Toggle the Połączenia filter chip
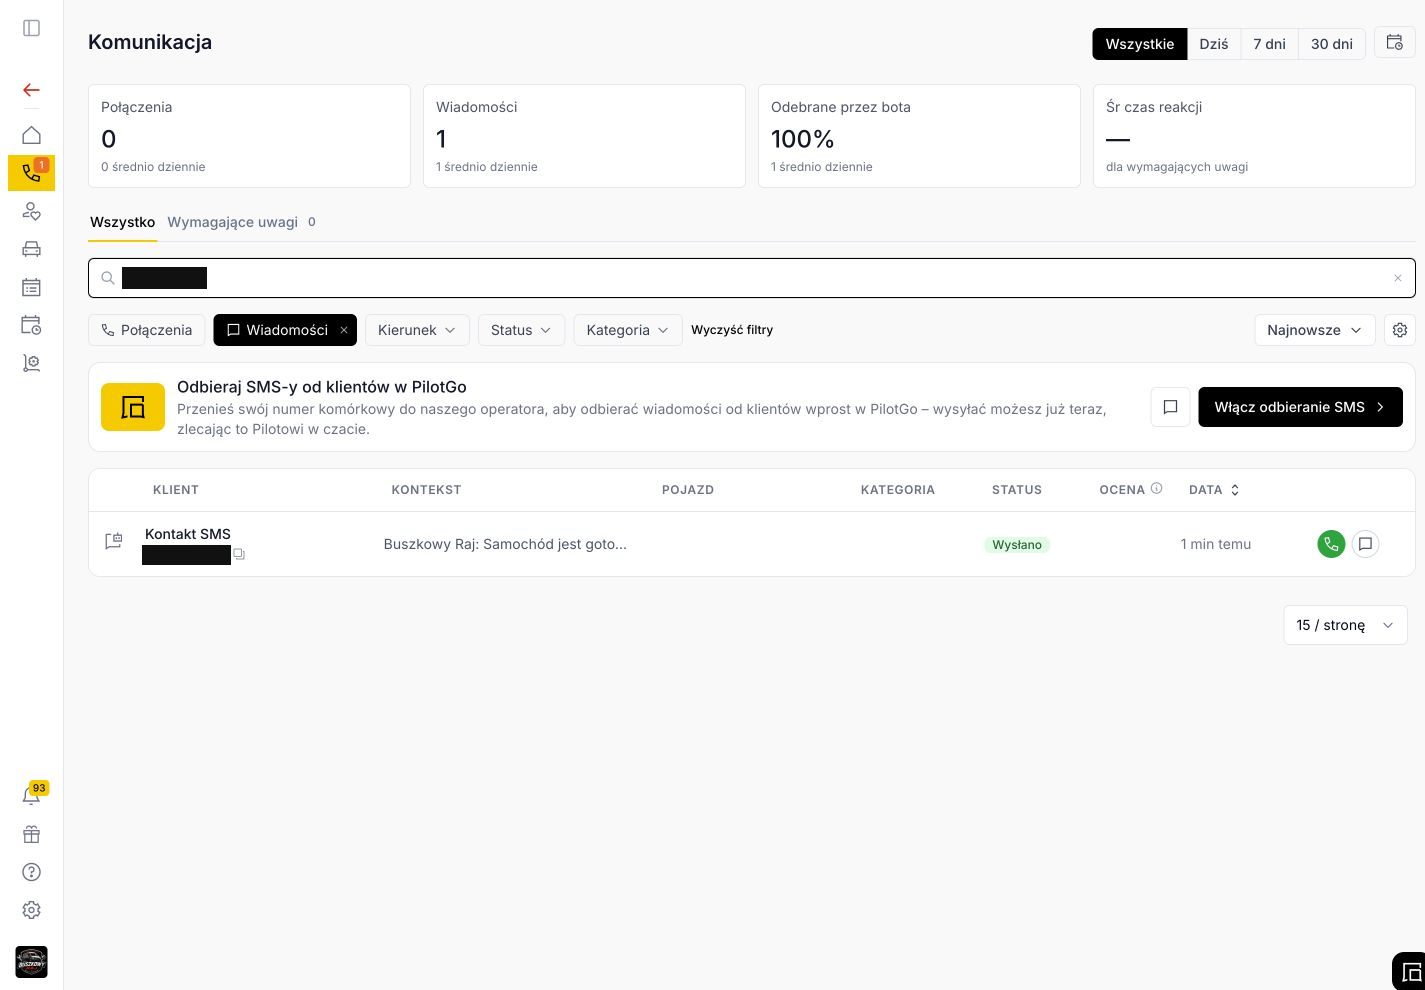Screen dimensions: 1425x990 click(147, 330)
